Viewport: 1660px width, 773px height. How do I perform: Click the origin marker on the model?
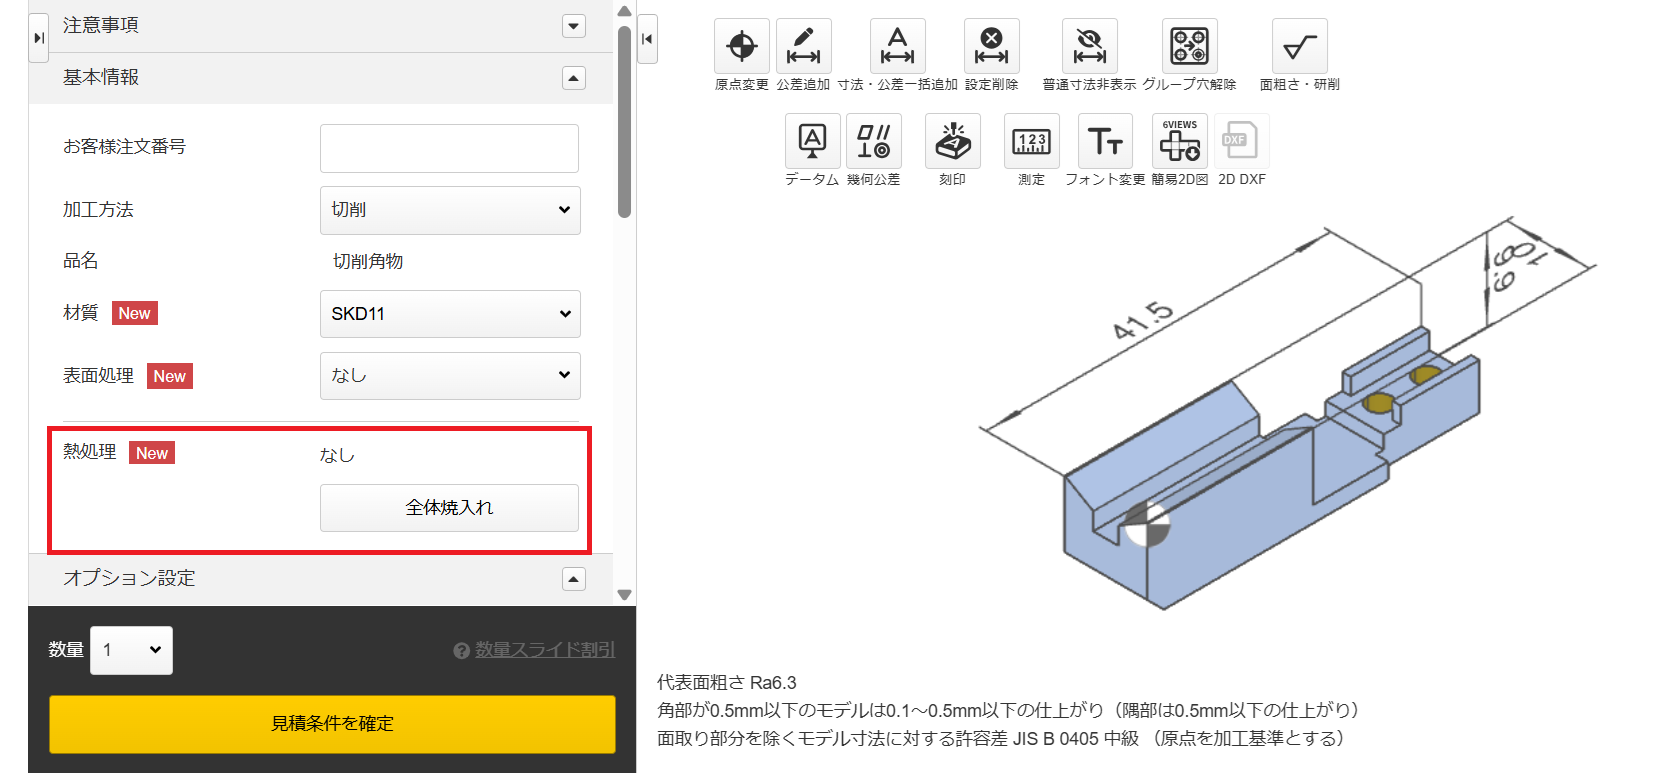pyautogui.click(x=1146, y=523)
